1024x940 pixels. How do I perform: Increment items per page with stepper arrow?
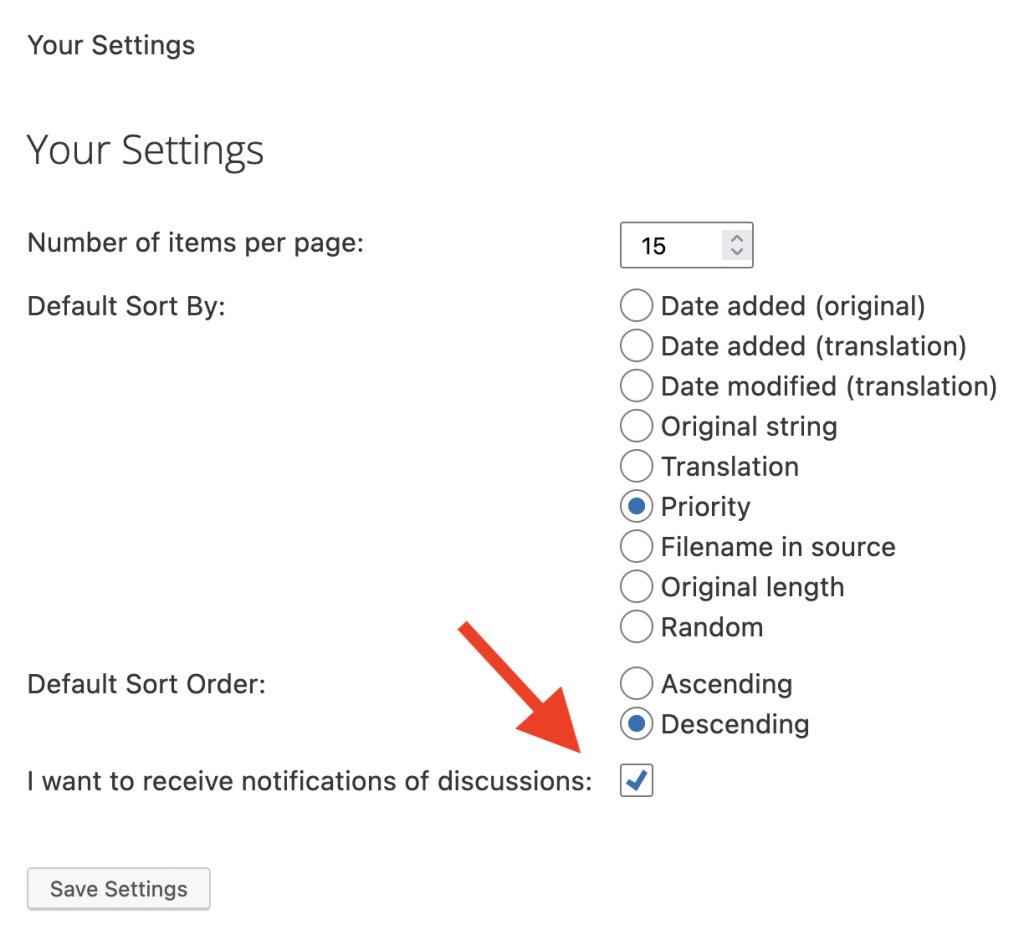tap(735, 237)
